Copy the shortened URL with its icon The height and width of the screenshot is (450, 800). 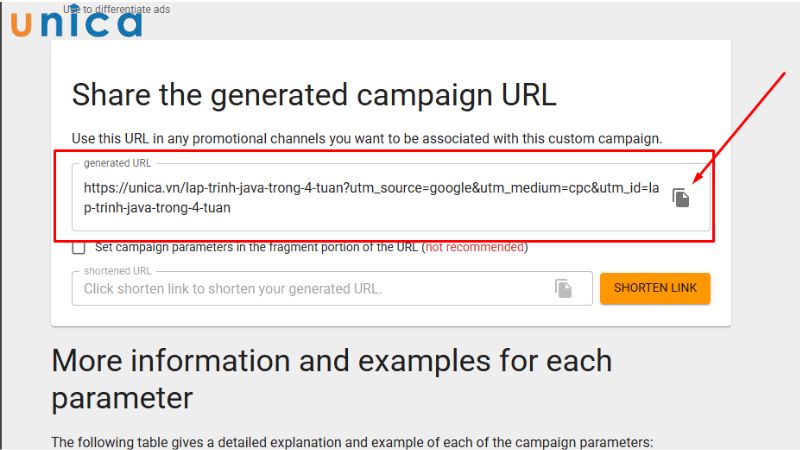[564, 289]
